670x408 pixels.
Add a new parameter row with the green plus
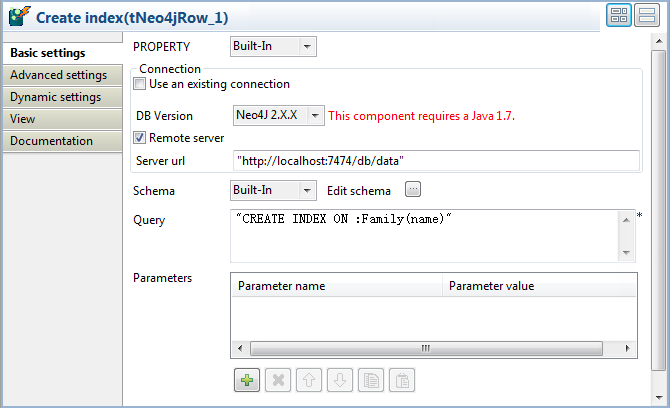click(x=245, y=380)
